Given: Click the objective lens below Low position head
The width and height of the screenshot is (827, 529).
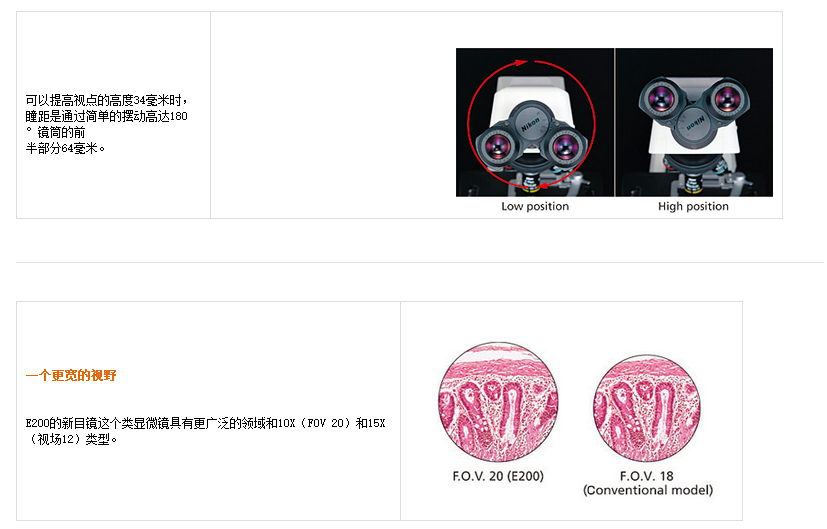Looking at the screenshot, I should pyautogui.click(x=530, y=185).
